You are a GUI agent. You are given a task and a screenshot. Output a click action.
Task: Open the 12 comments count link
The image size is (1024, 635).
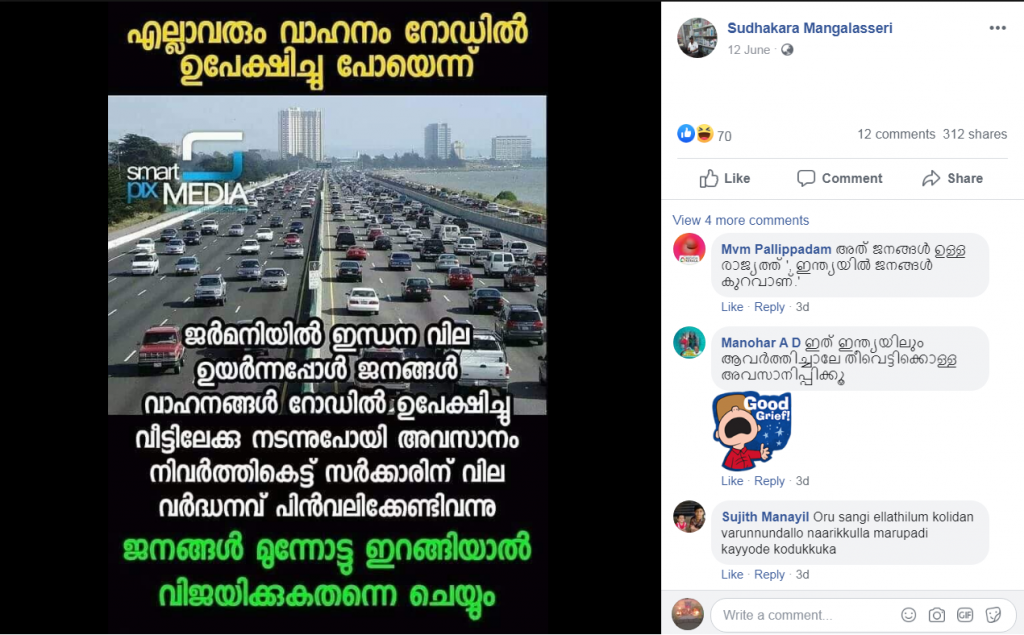tap(896, 134)
